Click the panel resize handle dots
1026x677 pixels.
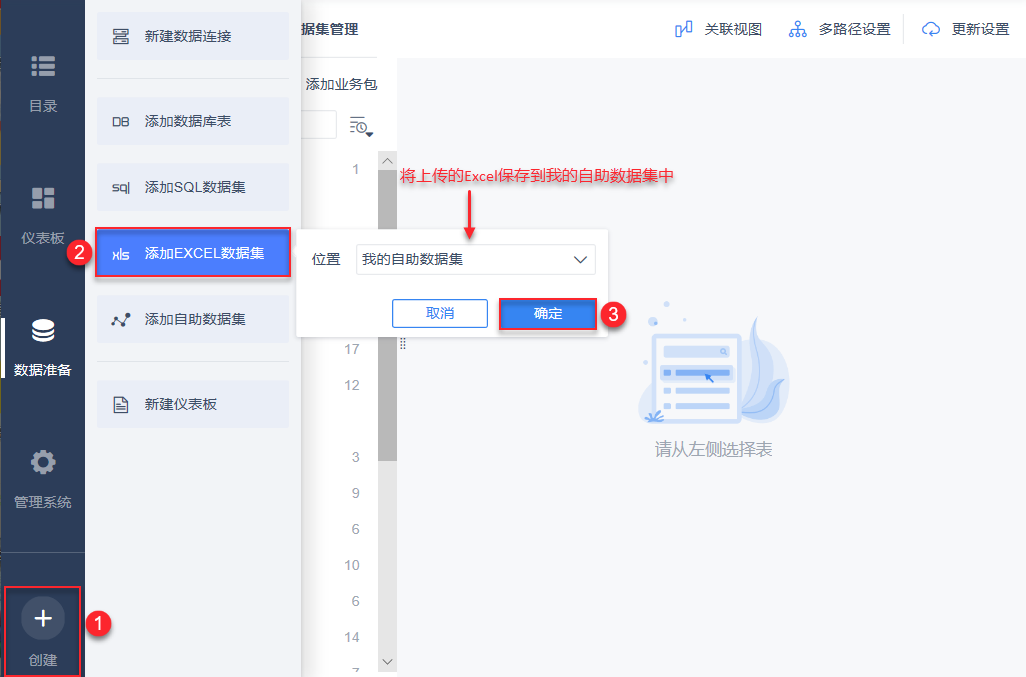(403, 344)
